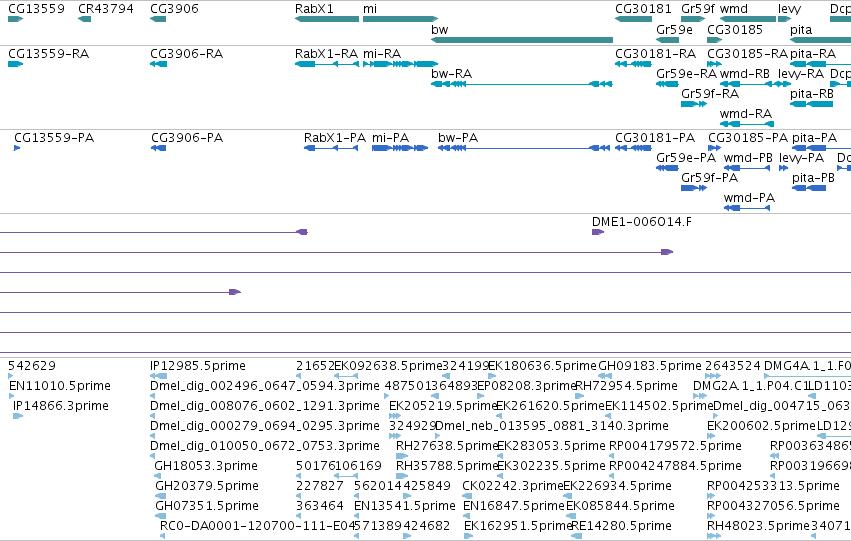The image size is (851, 541).
Task: Click the Gr59f-RA transcript label
Action: click(x=710, y=94)
